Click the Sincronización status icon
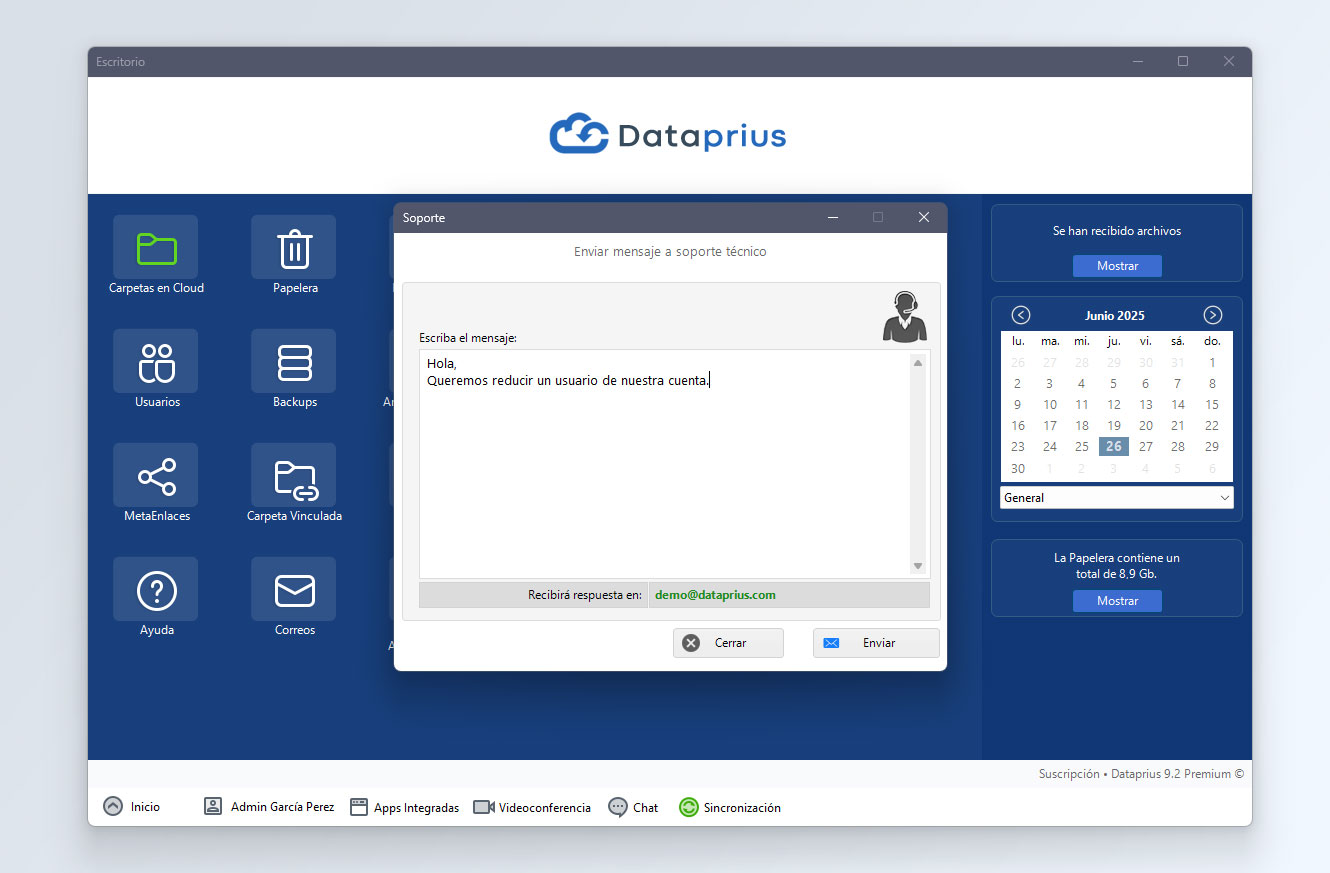 [x=688, y=807]
